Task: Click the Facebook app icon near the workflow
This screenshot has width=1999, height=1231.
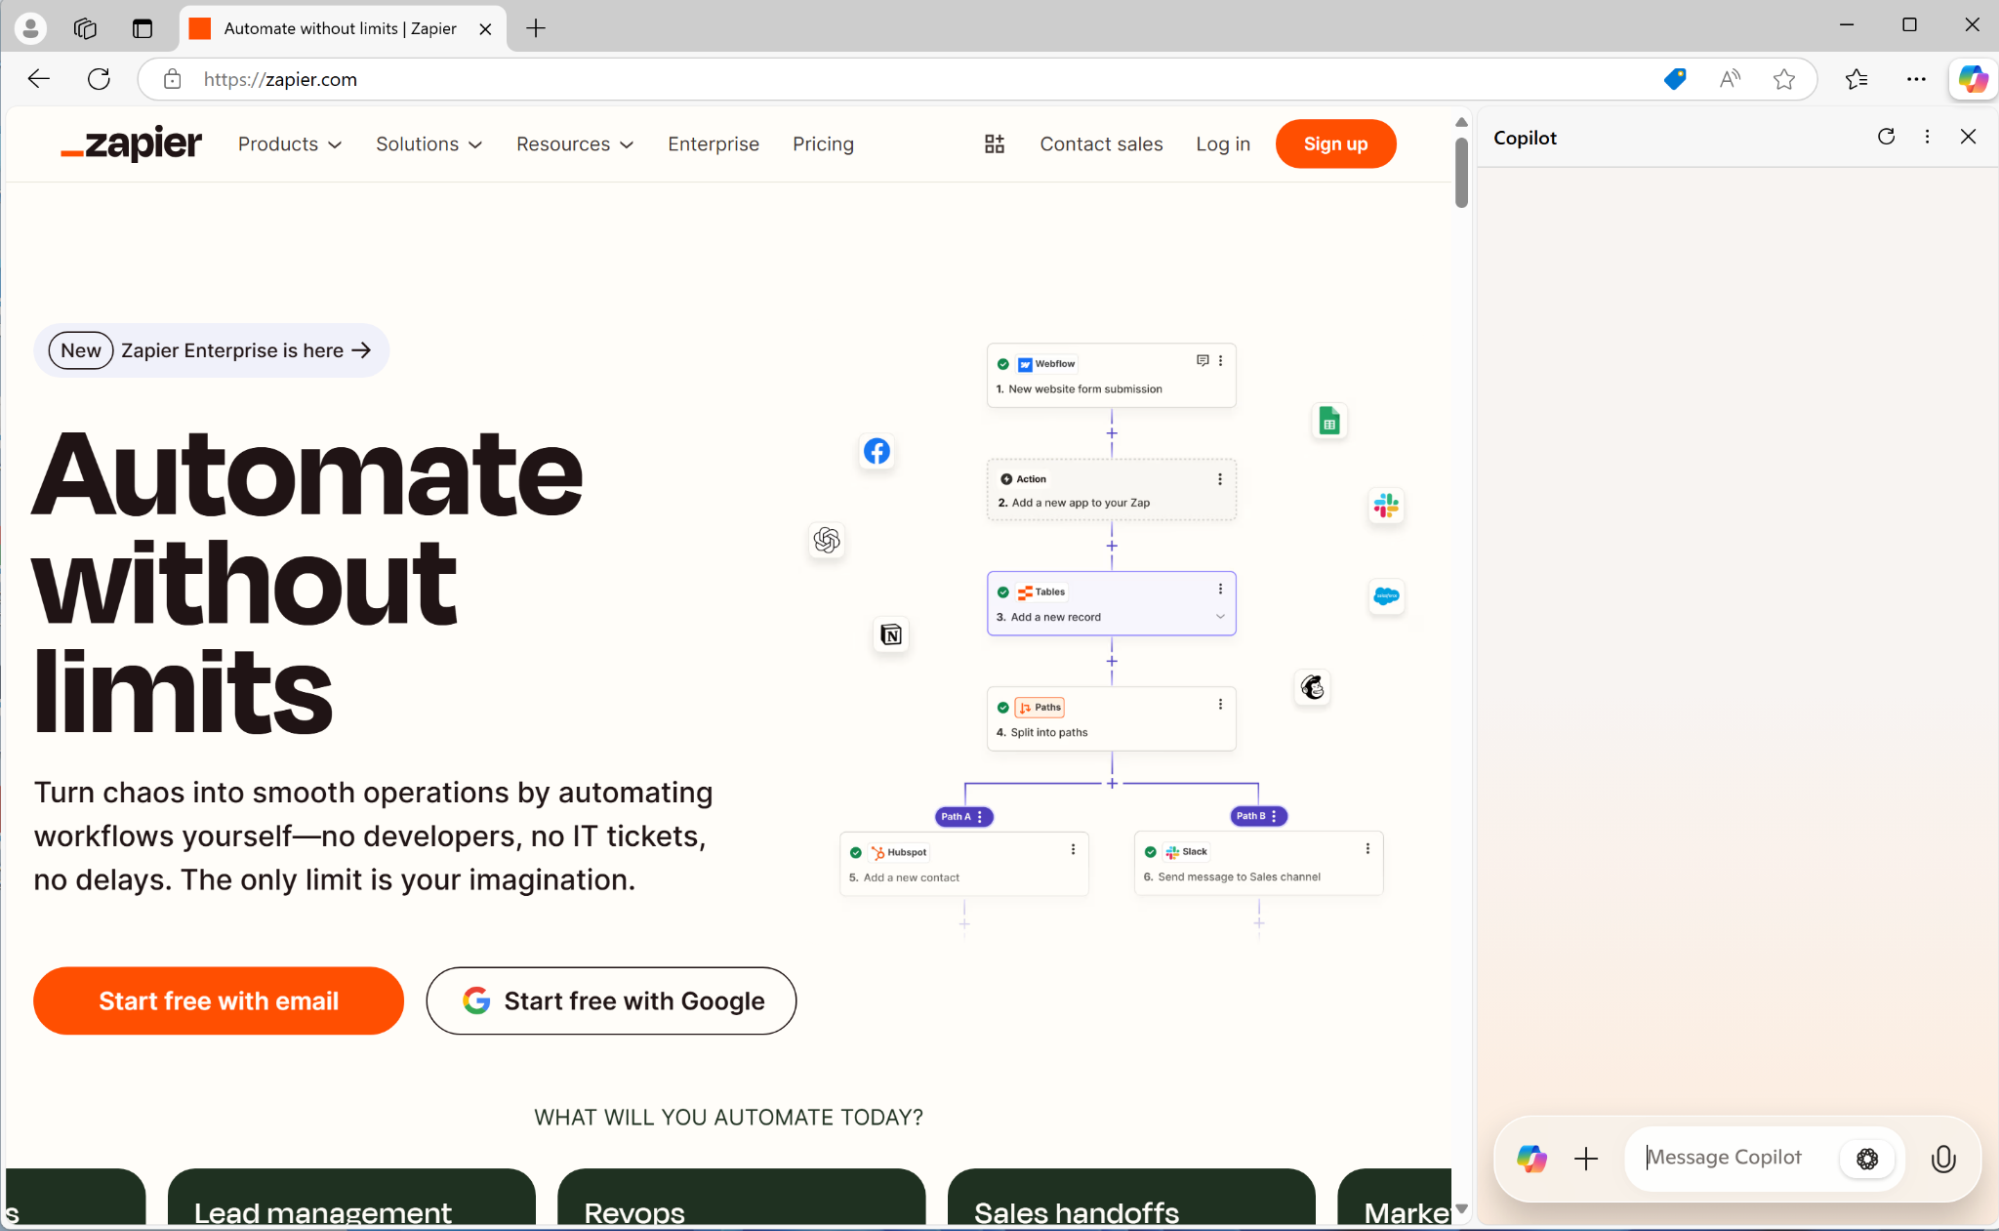Action: click(x=876, y=451)
